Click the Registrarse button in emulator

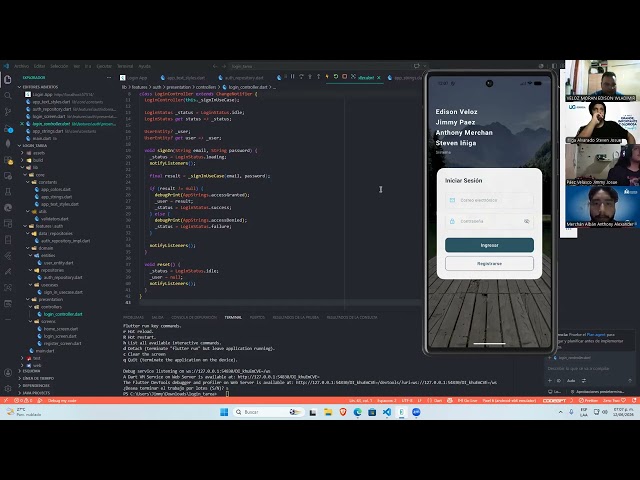tap(489, 263)
